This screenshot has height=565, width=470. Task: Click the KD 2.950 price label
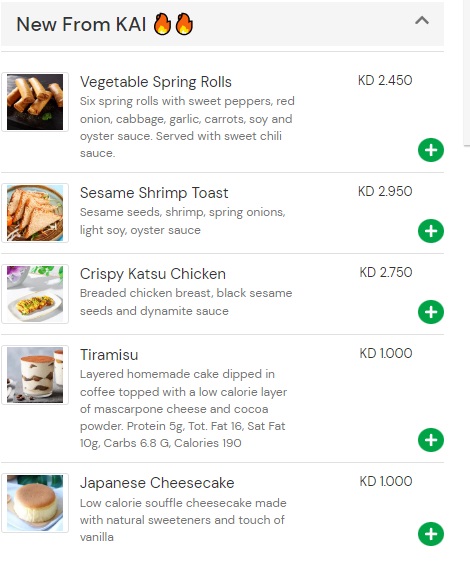pyautogui.click(x=385, y=191)
